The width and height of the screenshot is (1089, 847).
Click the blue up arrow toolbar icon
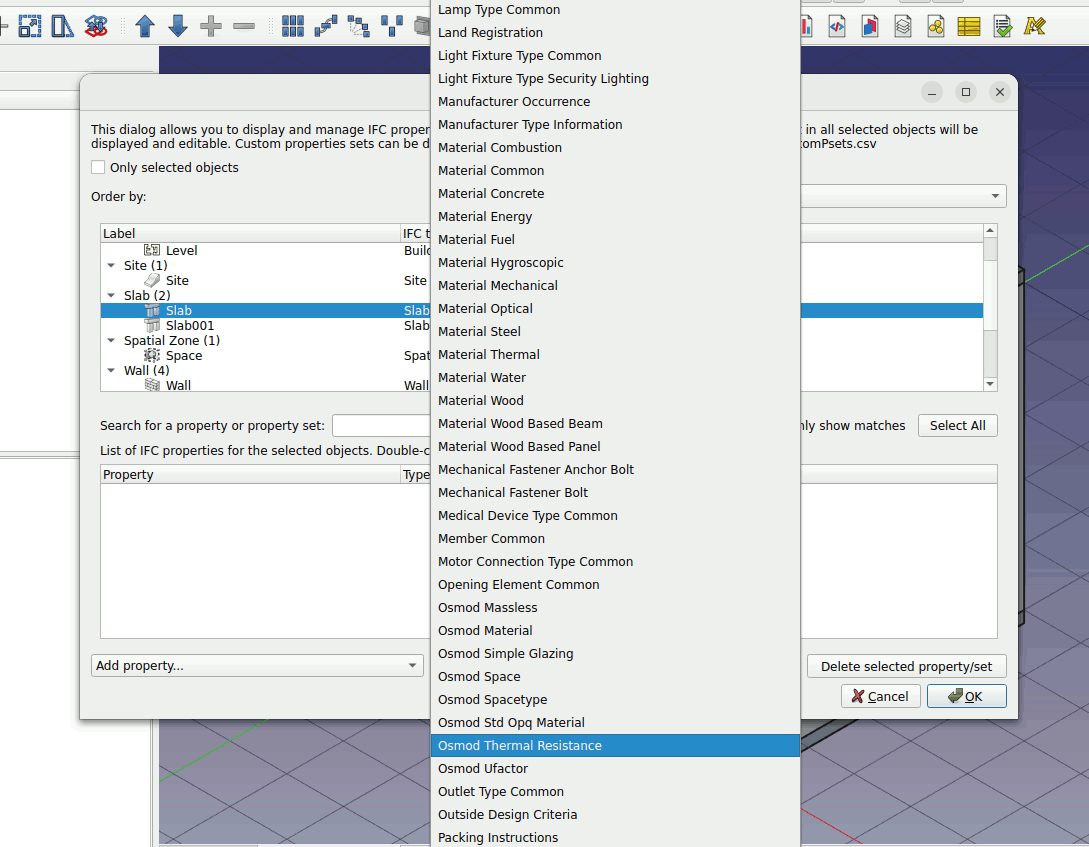point(145,26)
